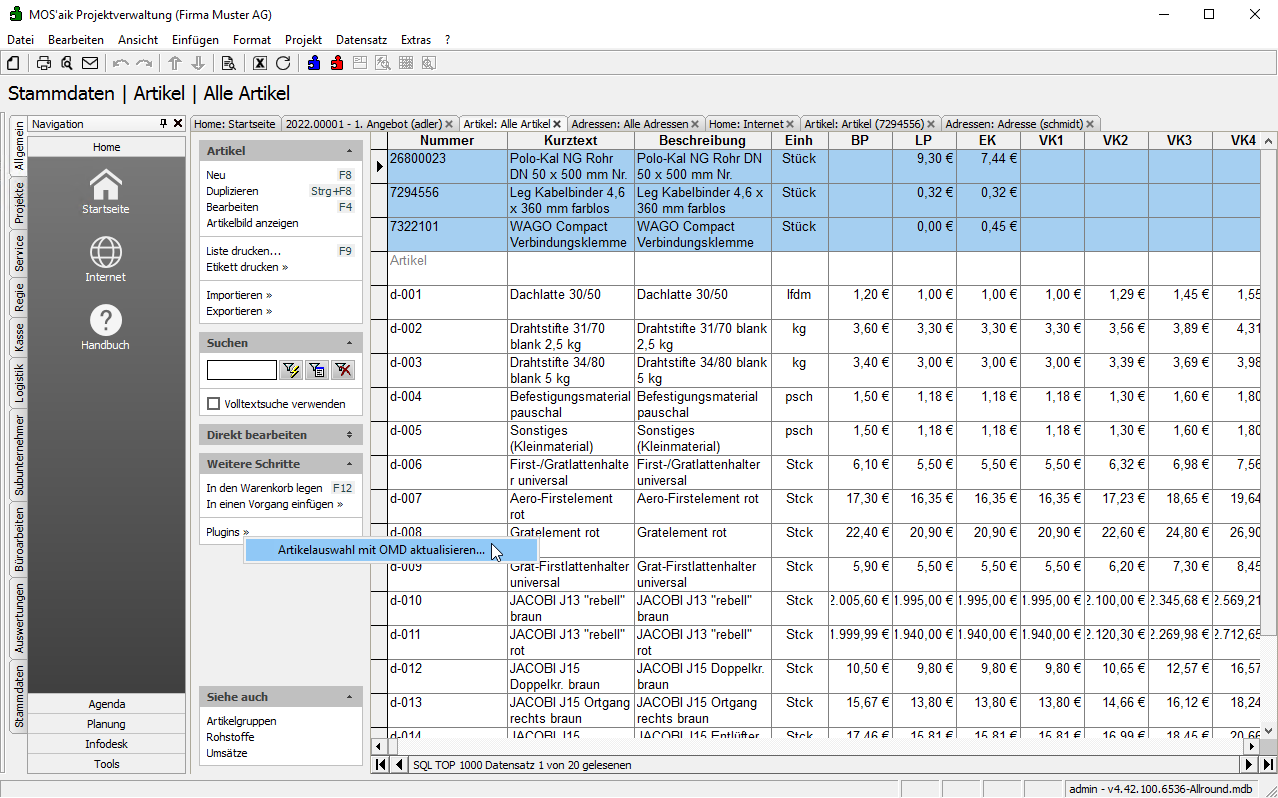Collapse the Weitere Schritte section
The width and height of the screenshot is (1278, 798).
[x=349, y=464]
